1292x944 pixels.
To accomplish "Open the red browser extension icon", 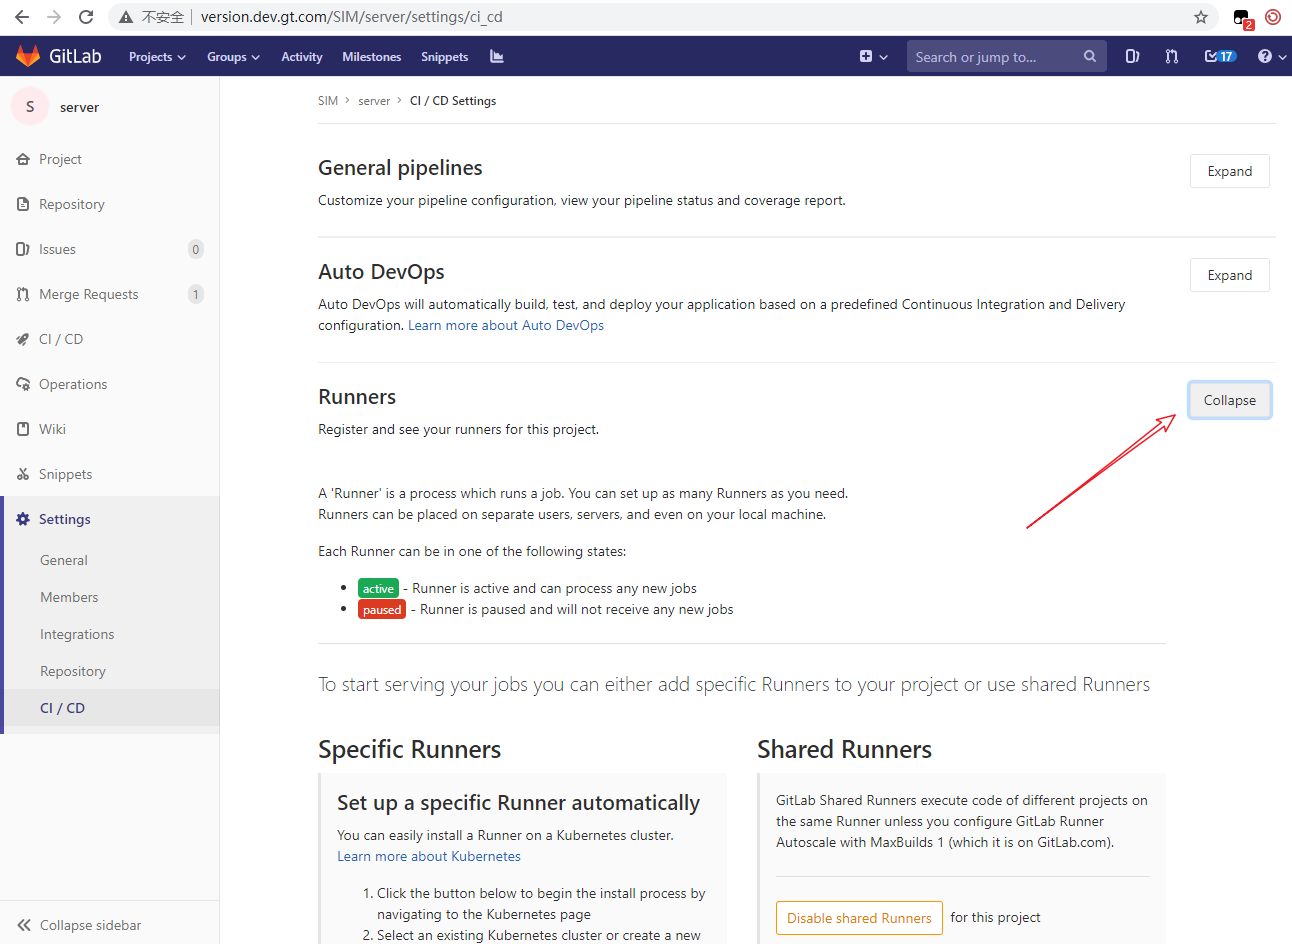I will coord(1273,17).
